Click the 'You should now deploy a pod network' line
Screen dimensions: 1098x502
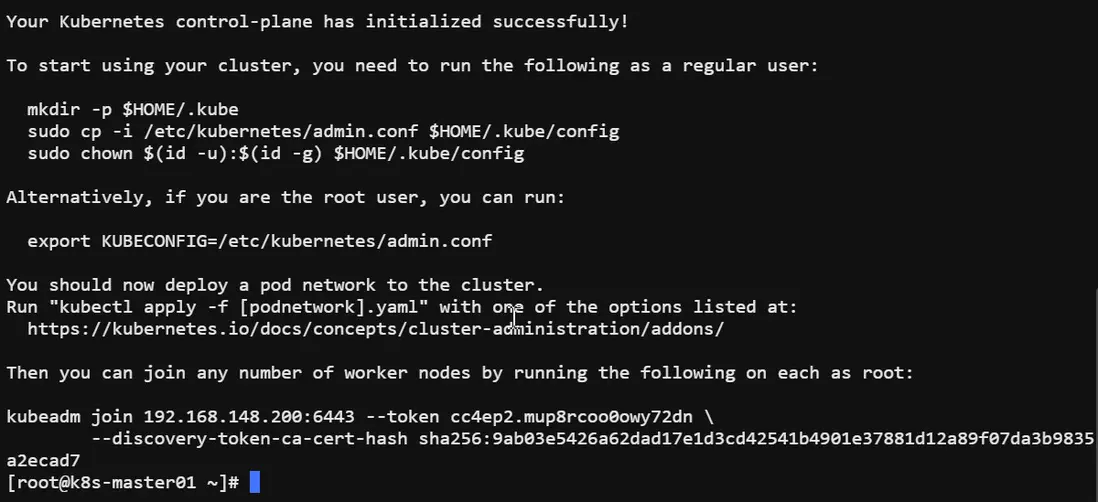point(275,285)
